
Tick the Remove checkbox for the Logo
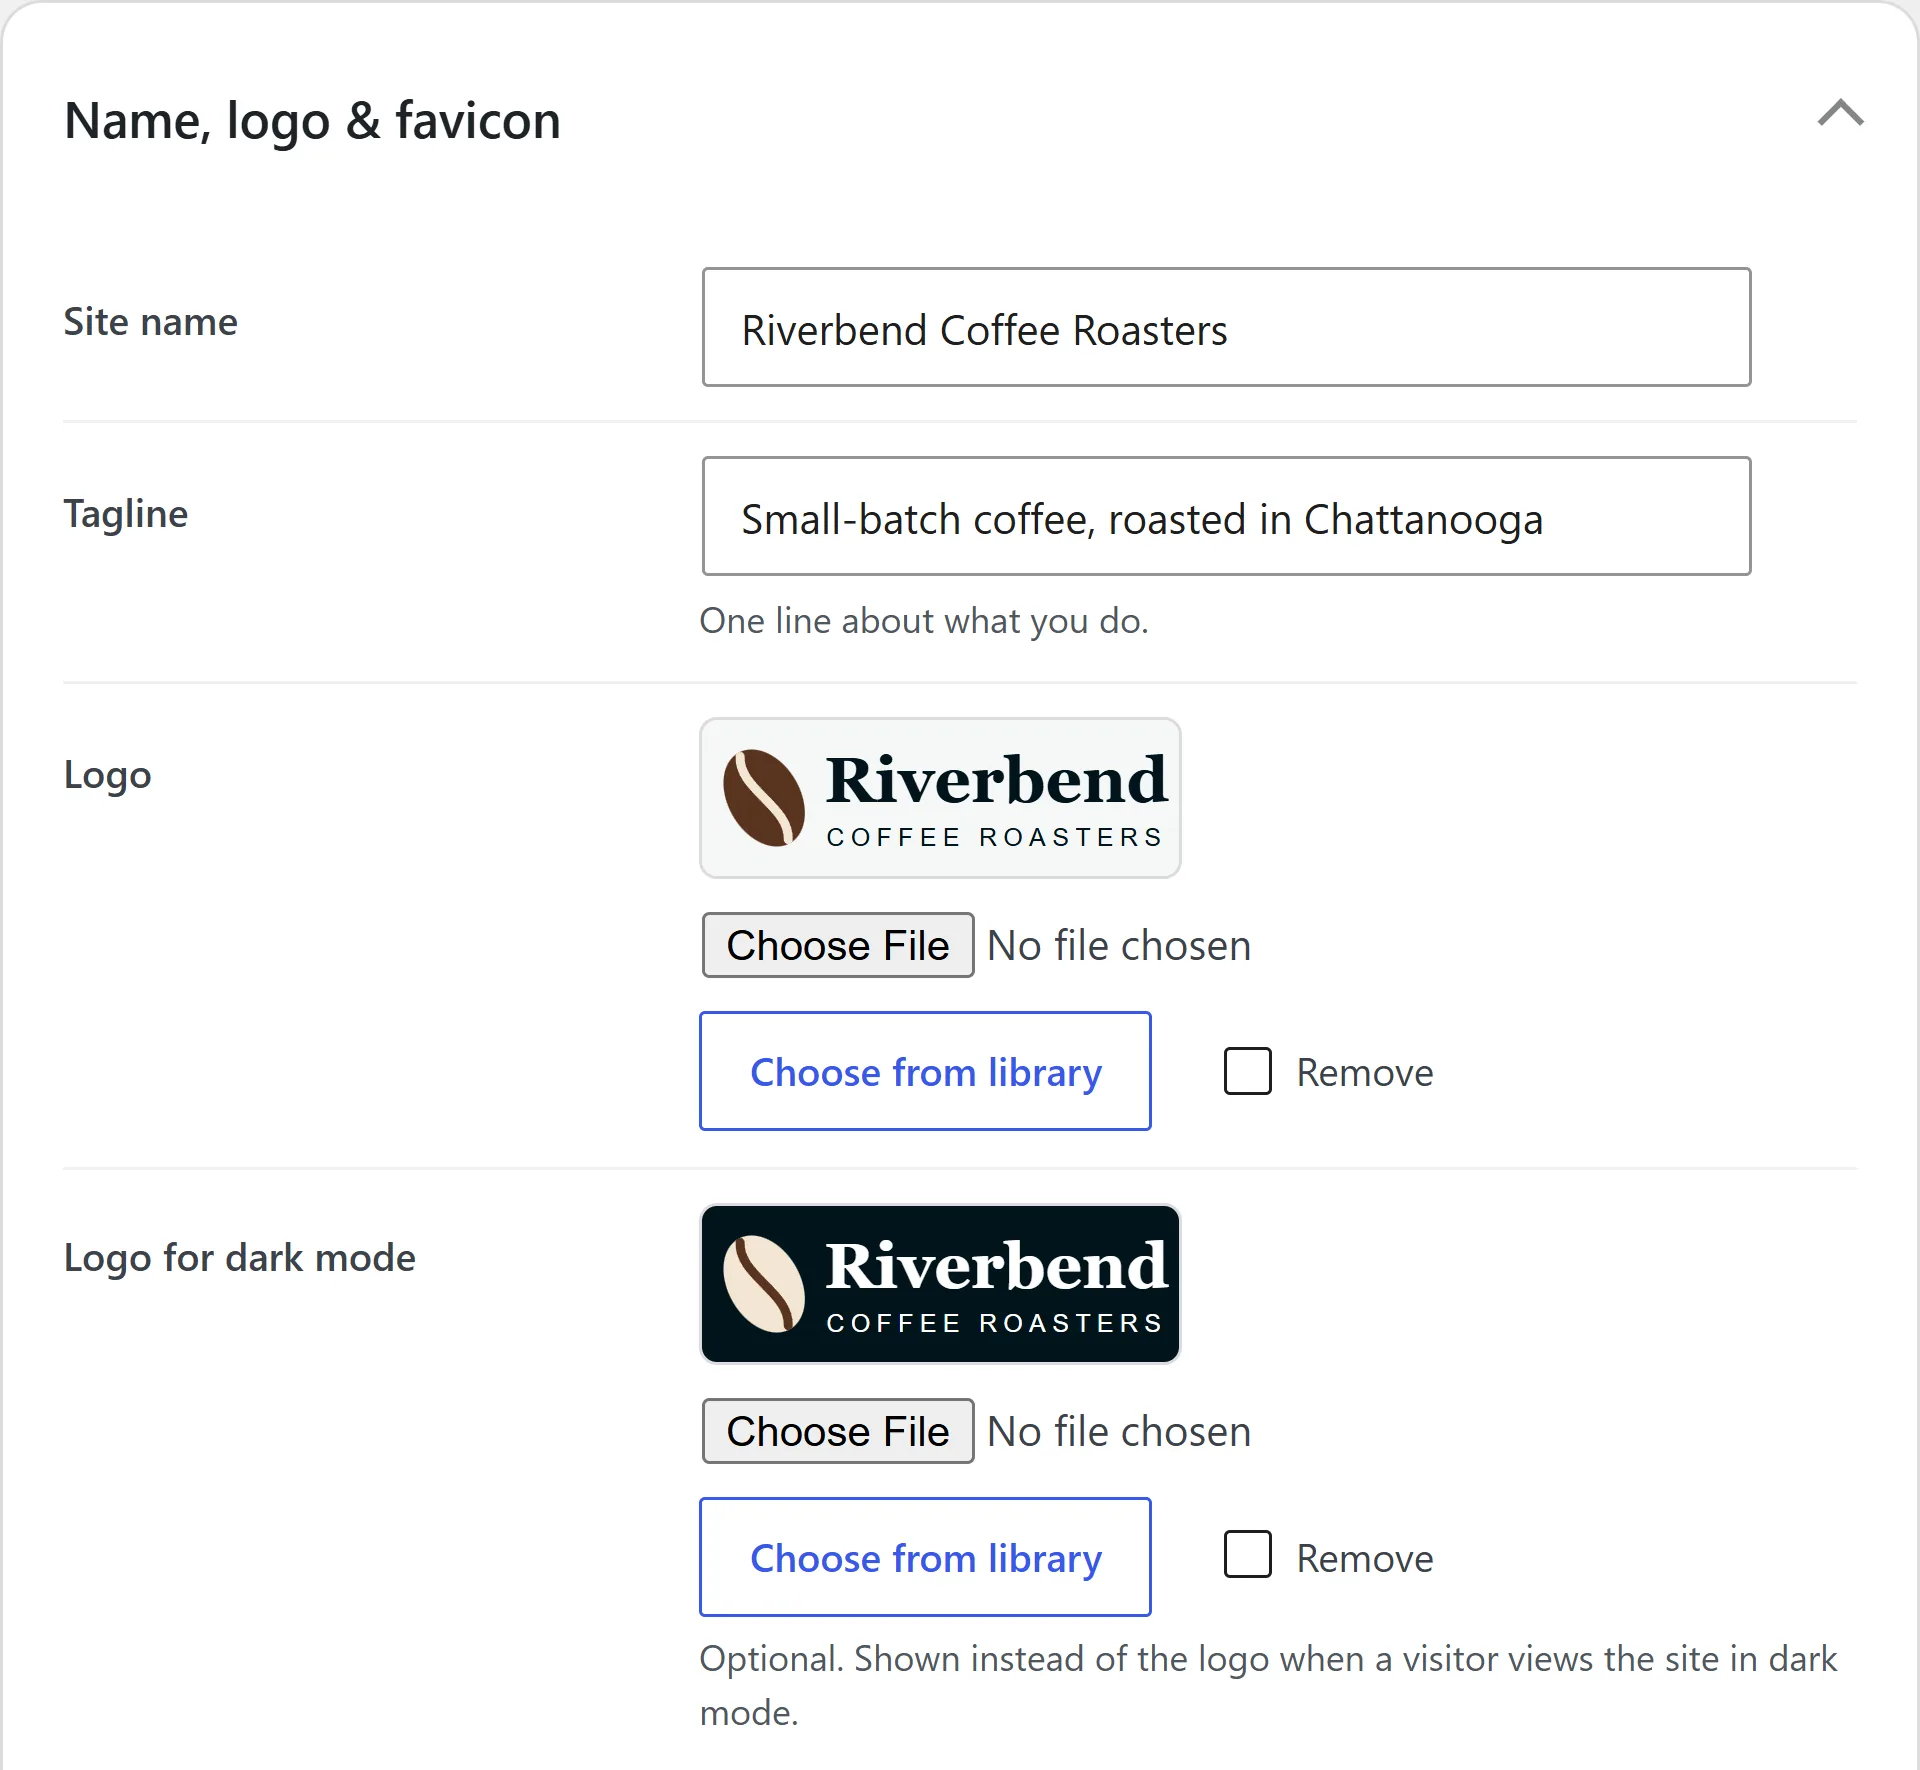(1248, 1071)
